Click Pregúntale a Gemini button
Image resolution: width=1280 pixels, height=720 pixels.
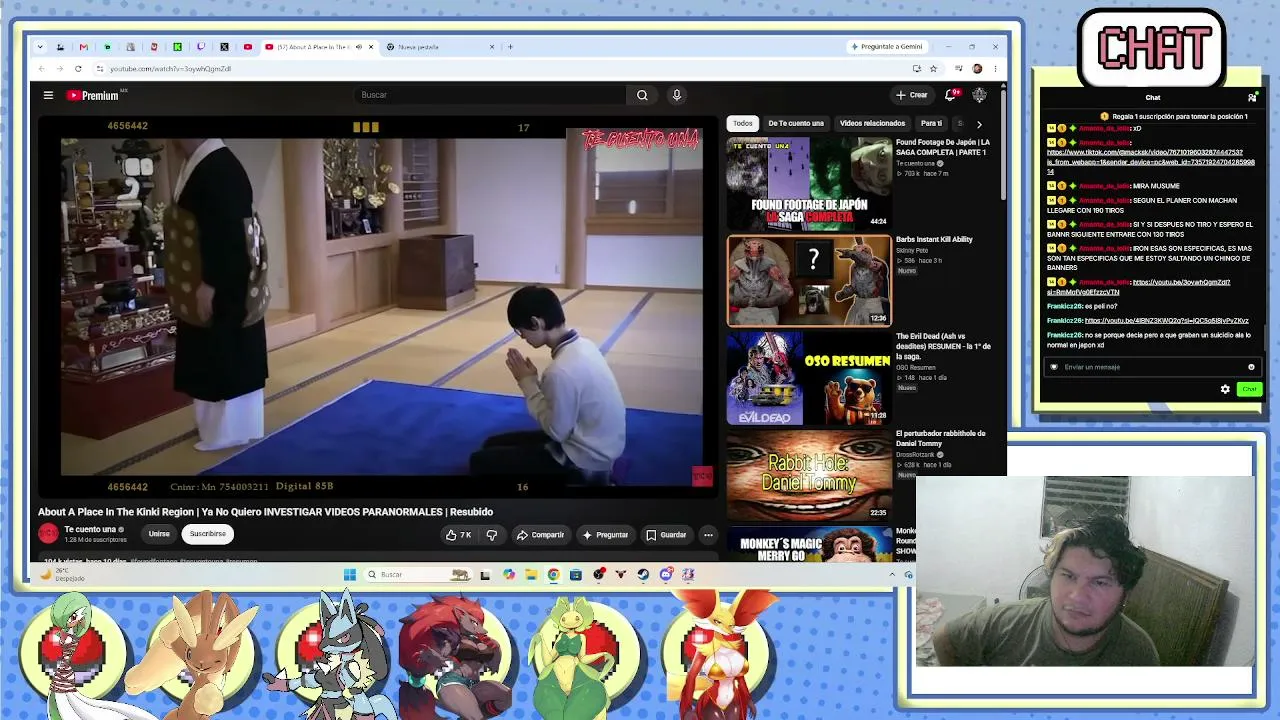coord(887,47)
